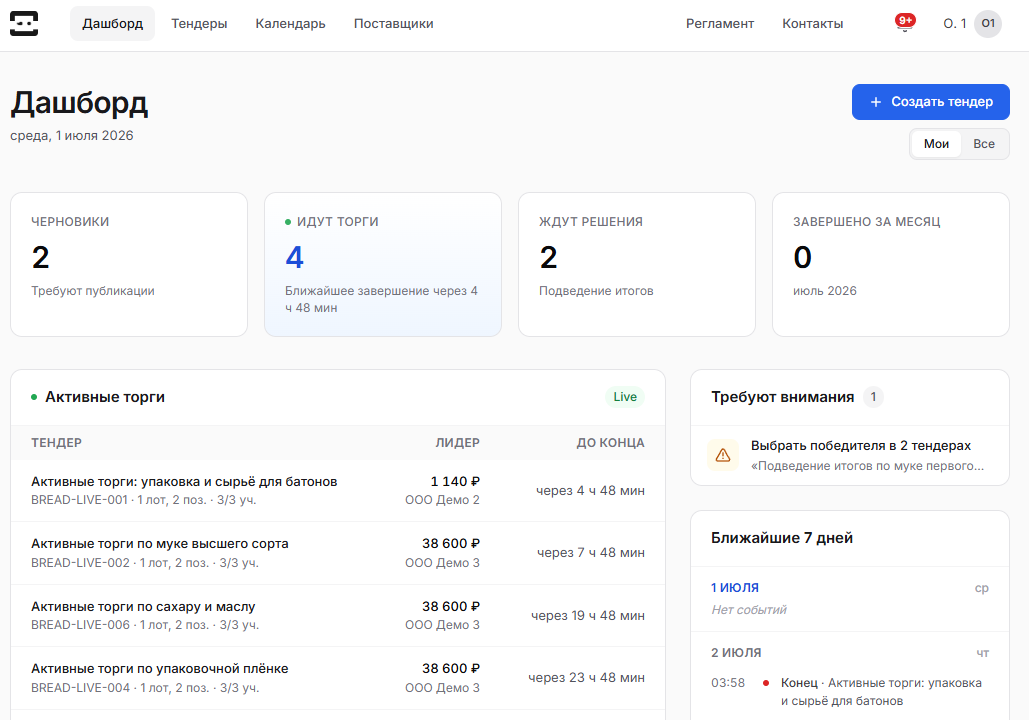Open the notifications bell with 9+ badge
The image size is (1029, 720).
click(905, 23)
